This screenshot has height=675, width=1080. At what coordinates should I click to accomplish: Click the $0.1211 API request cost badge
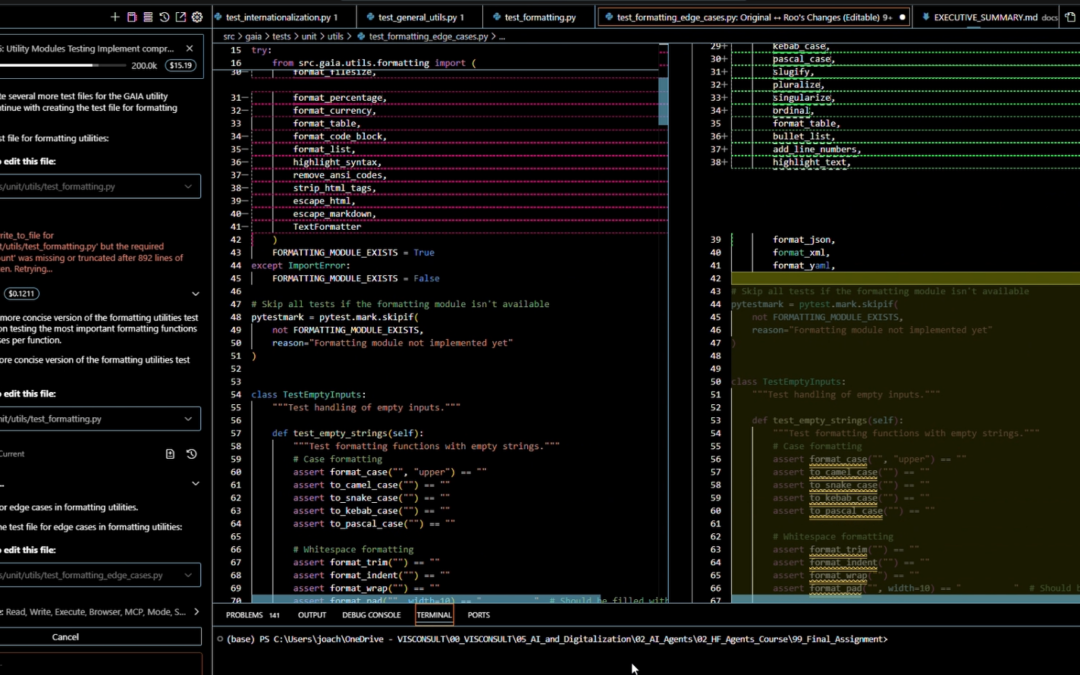click(21, 293)
